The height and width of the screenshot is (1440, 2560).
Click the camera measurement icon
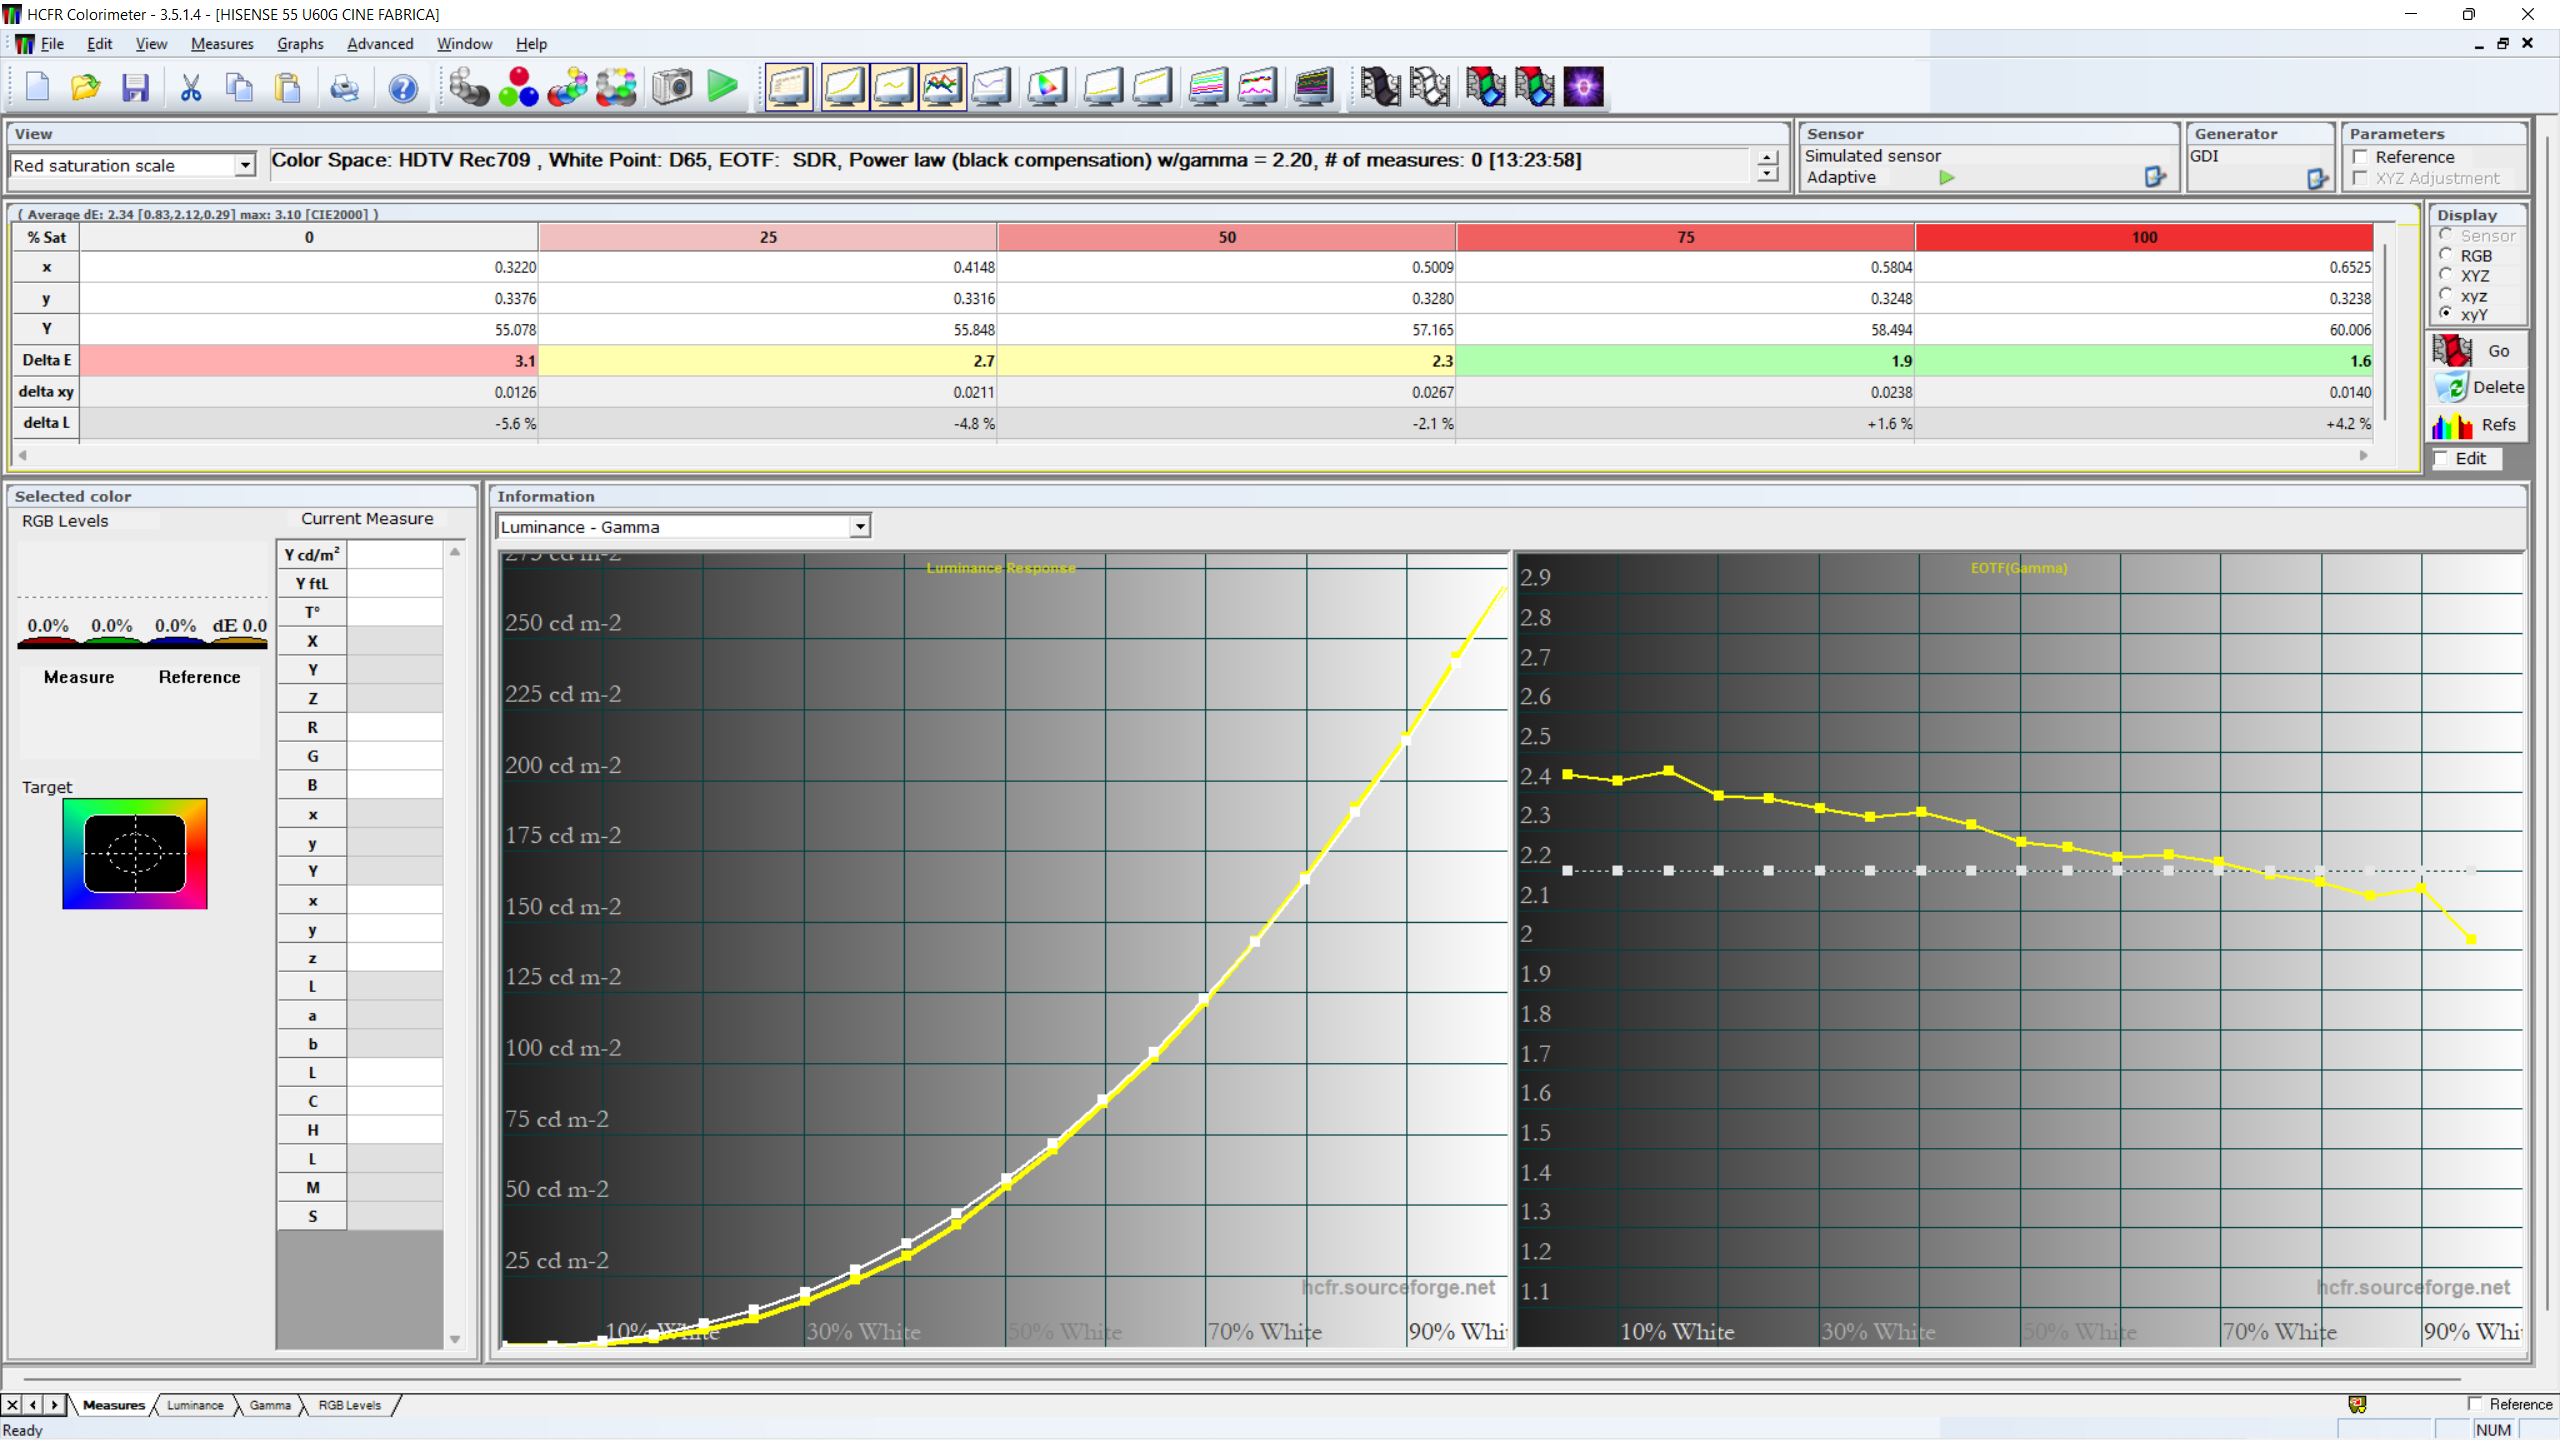[x=673, y=87]
